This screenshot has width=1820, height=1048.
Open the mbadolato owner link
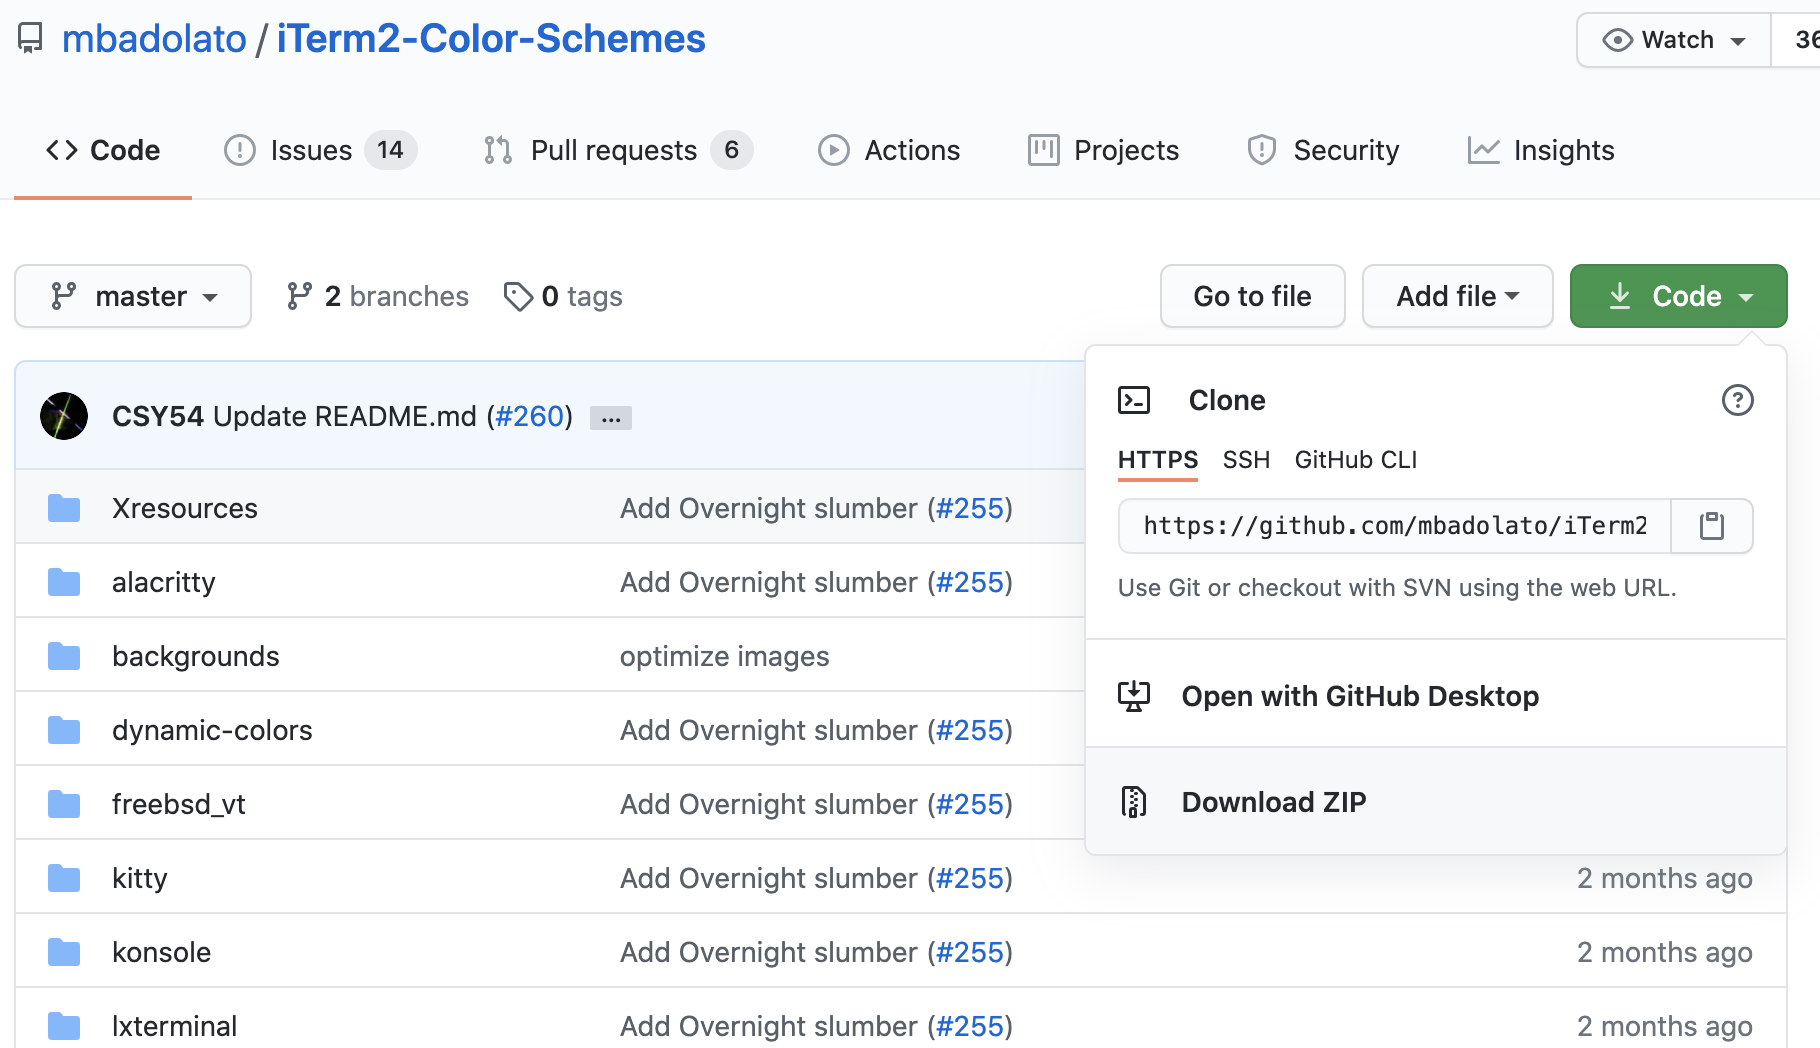tap(154, 39)
